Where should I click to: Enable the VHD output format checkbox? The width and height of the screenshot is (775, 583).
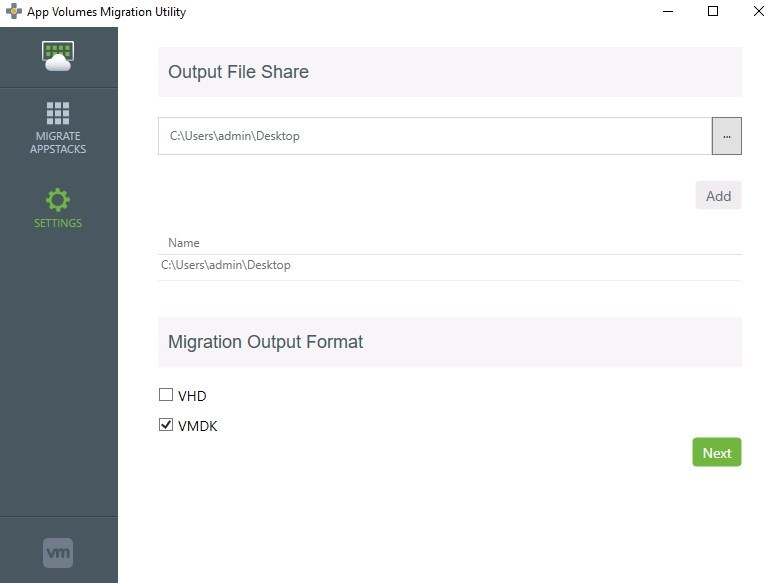tap(166, 395)
